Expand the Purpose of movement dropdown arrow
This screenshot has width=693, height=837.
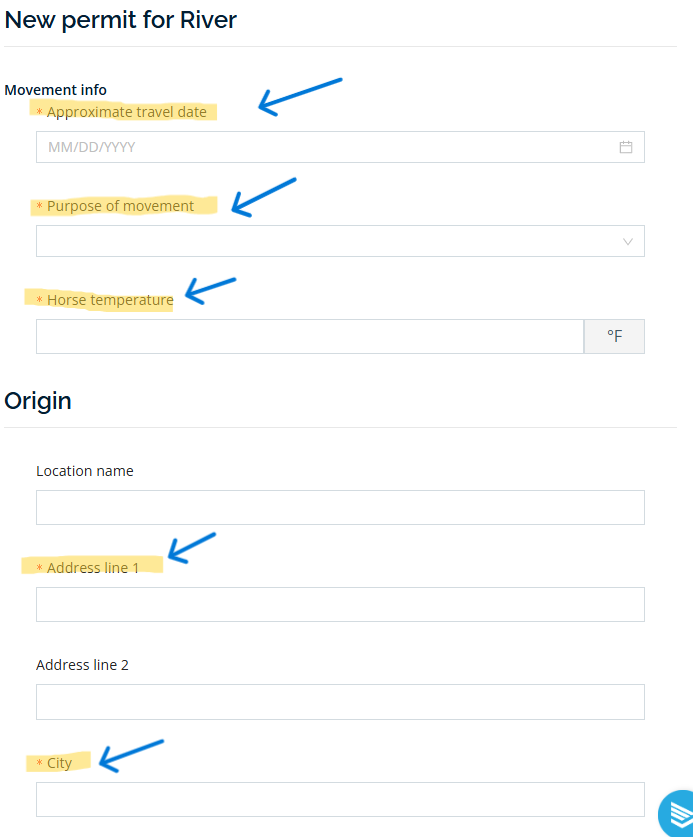[x=628, y=241]
